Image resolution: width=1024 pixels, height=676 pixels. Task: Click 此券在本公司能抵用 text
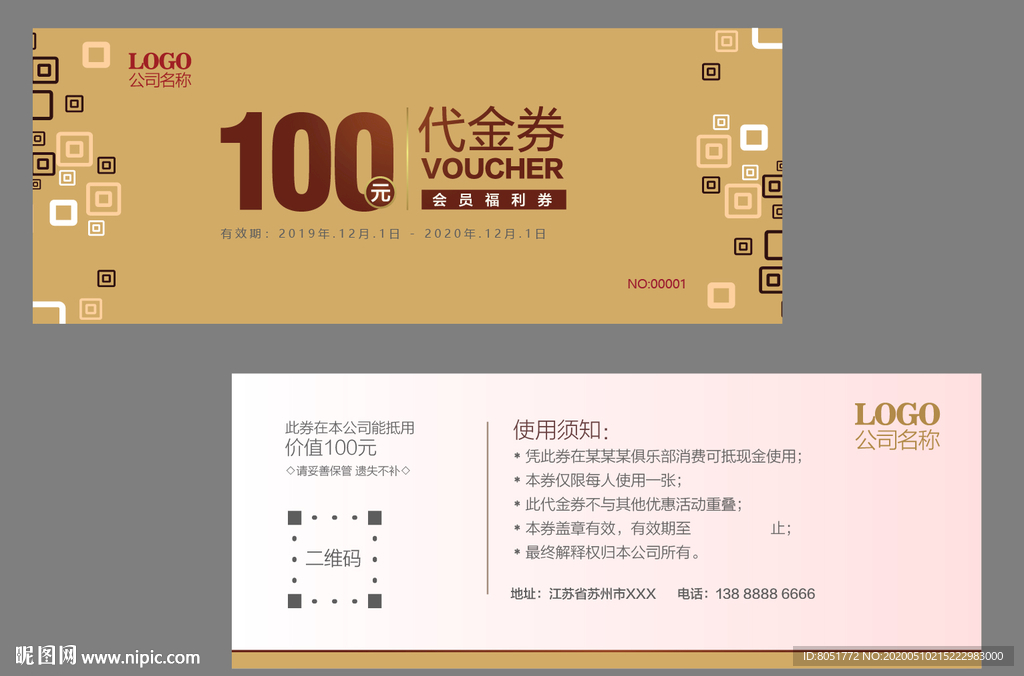(350, 428)
